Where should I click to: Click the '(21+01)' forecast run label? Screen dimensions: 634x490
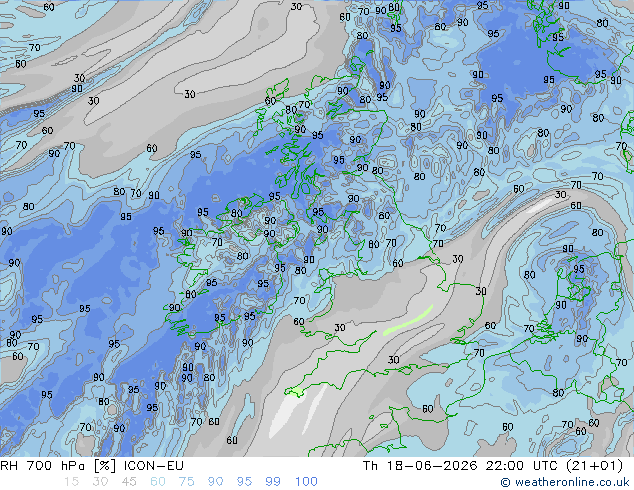pyautogui.click(x=594, y=466)
